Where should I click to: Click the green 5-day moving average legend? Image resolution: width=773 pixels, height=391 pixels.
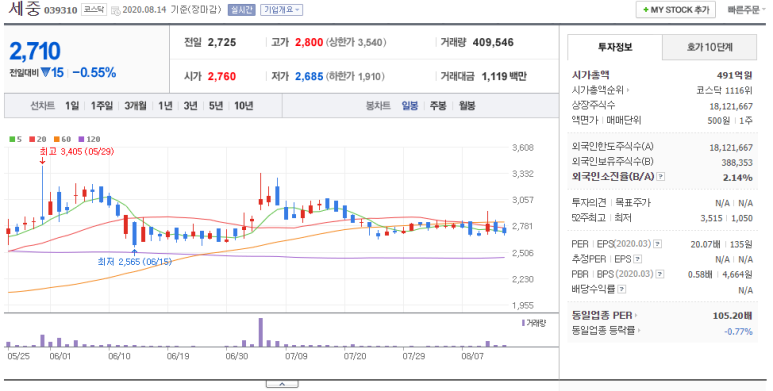[x=15, y=139]
